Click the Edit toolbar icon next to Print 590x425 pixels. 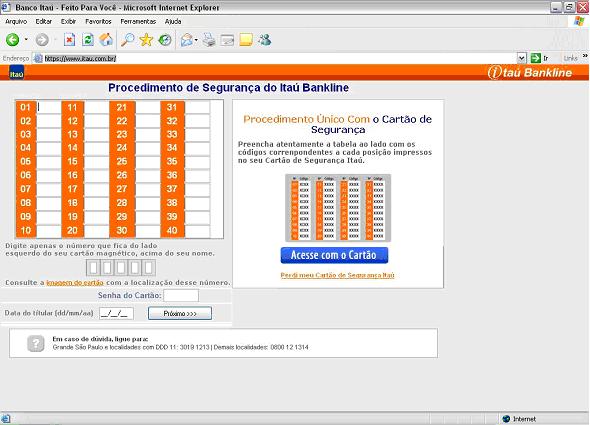[227, 40]
